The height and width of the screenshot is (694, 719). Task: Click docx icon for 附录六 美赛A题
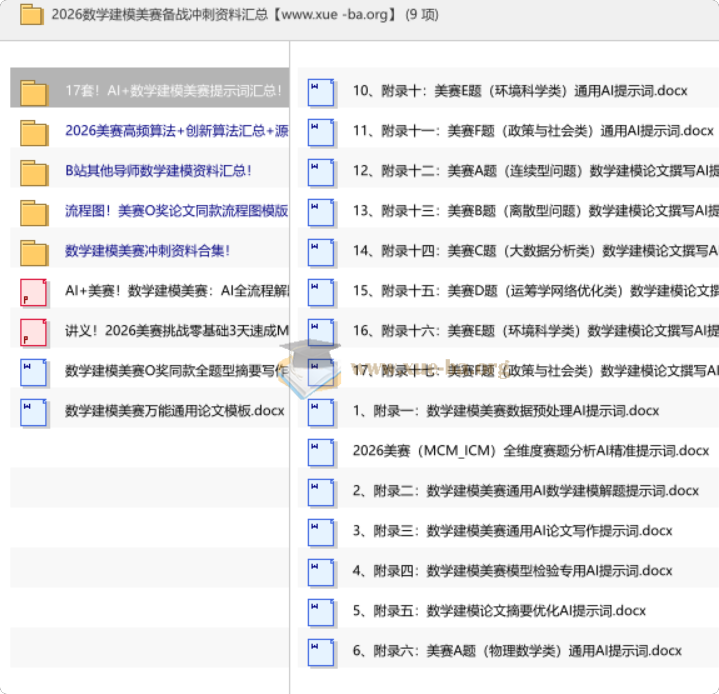(321, 651)
